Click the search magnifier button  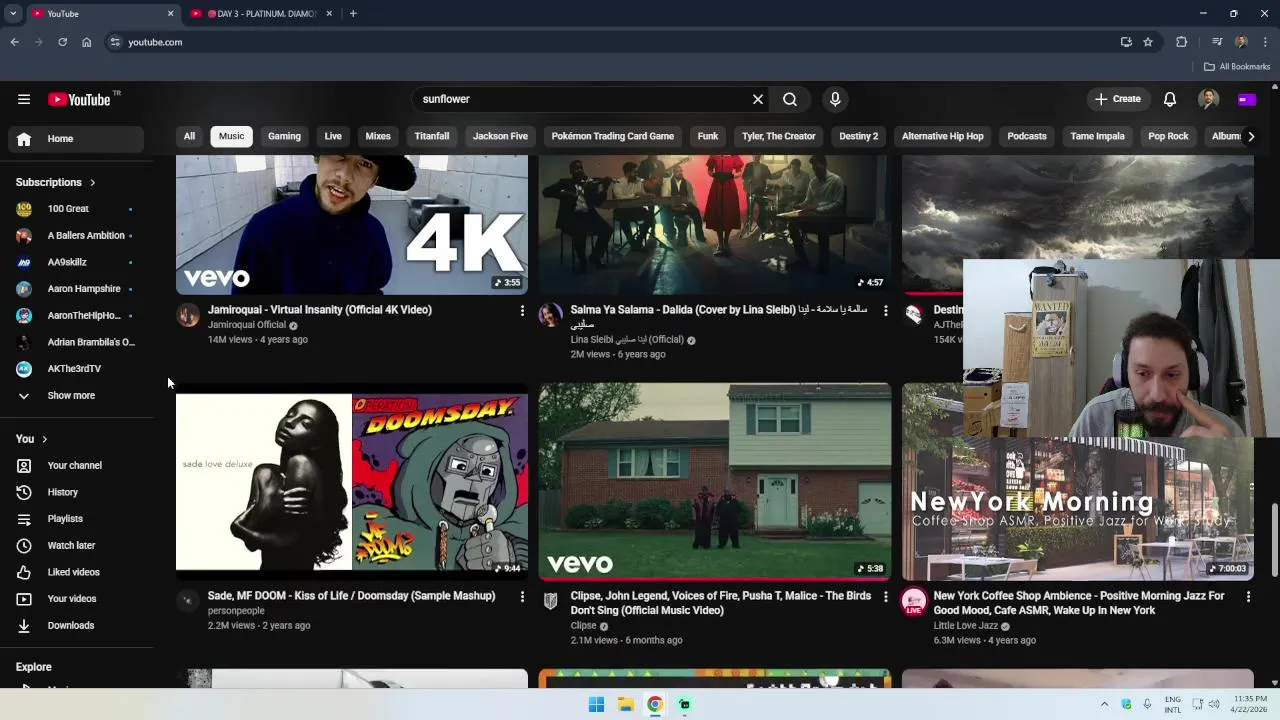tap(790, 99)
